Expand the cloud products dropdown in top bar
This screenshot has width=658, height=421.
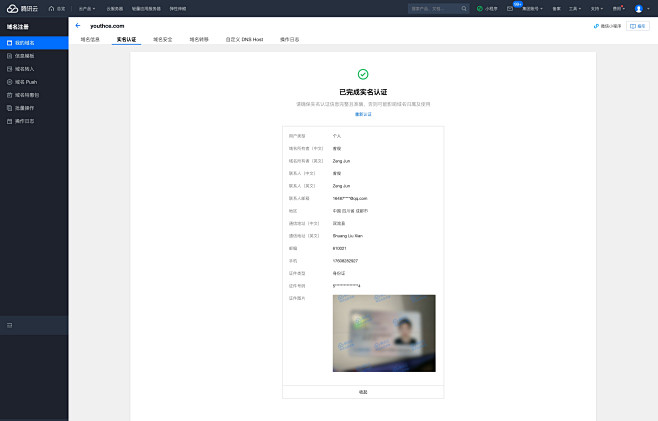pyautogui.click(x=87, y=8)
